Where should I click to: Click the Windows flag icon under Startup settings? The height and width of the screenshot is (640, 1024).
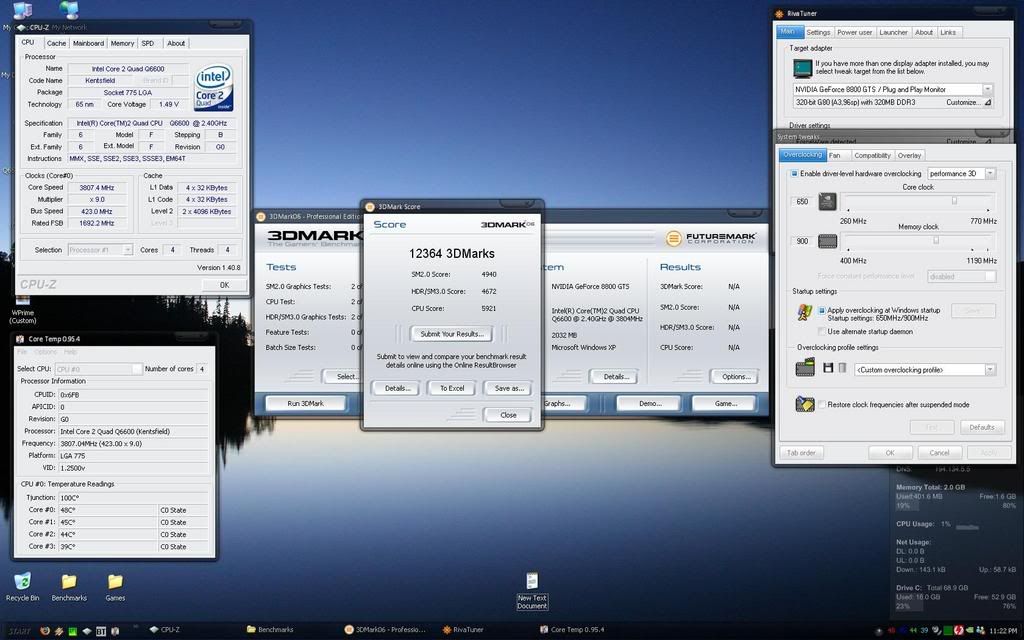pos(805,313)
